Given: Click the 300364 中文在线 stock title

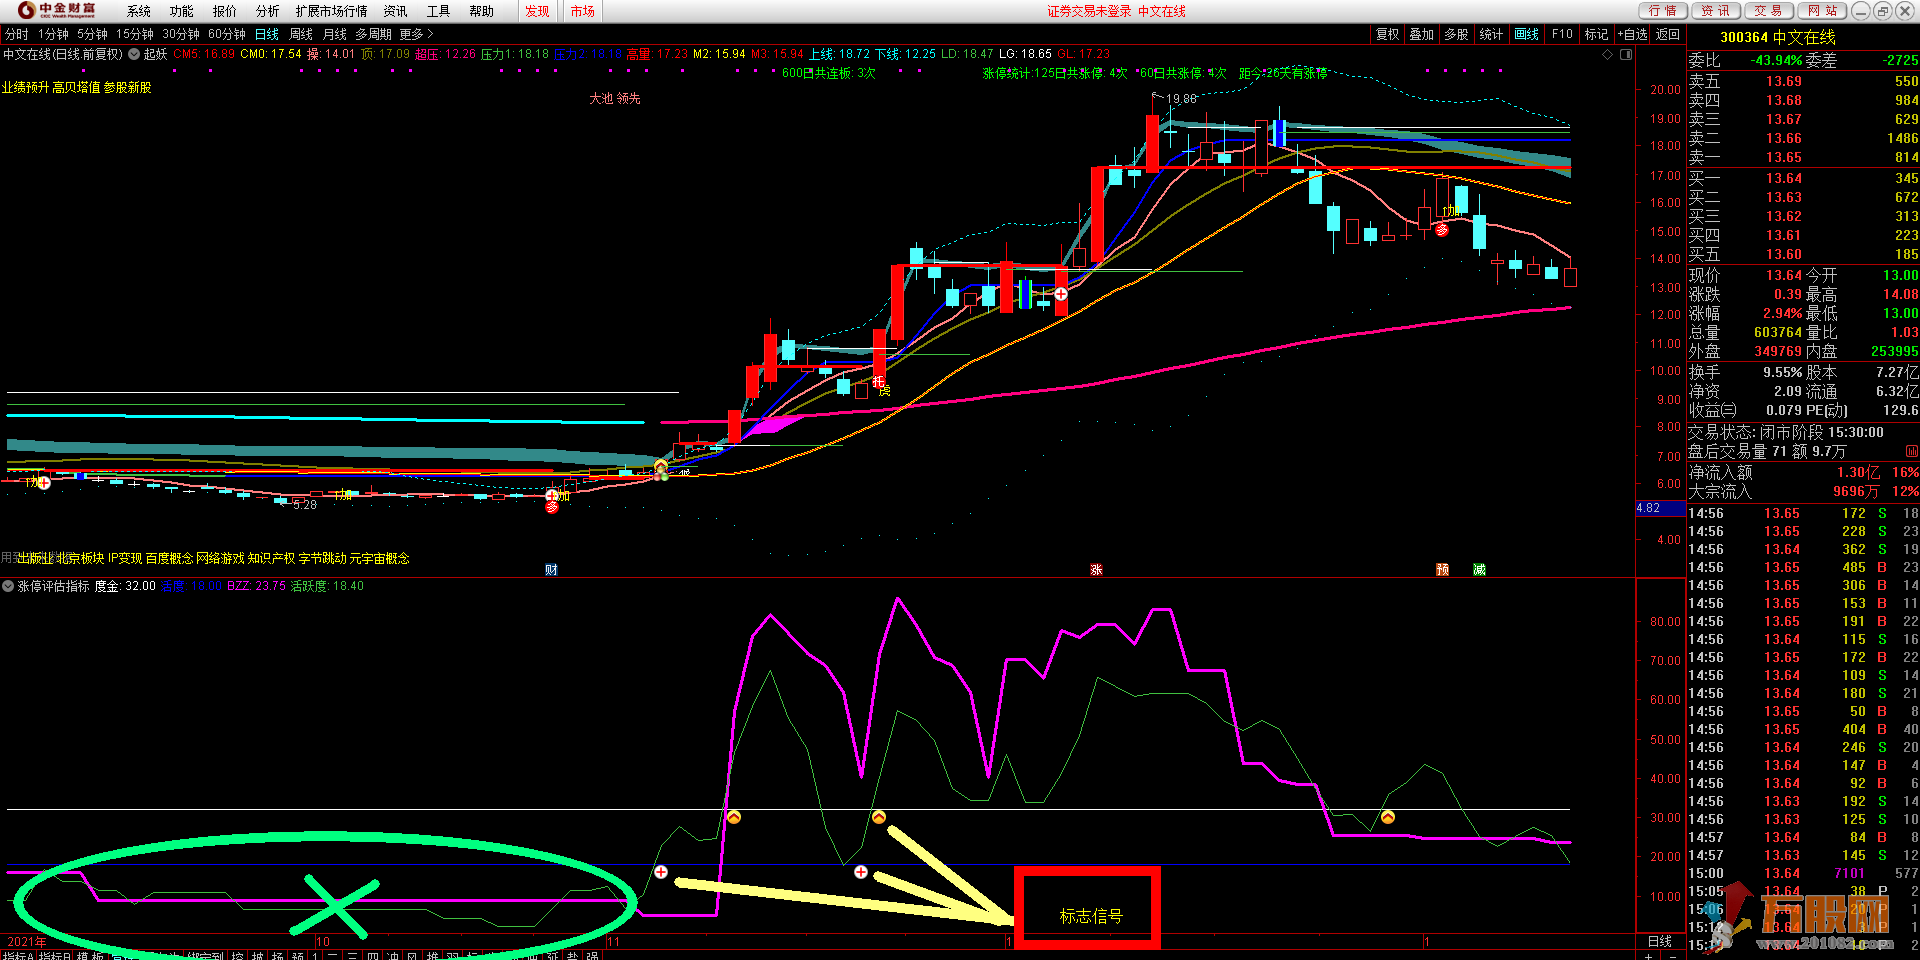Looking at the screenshot, I should coord(1777,37).
